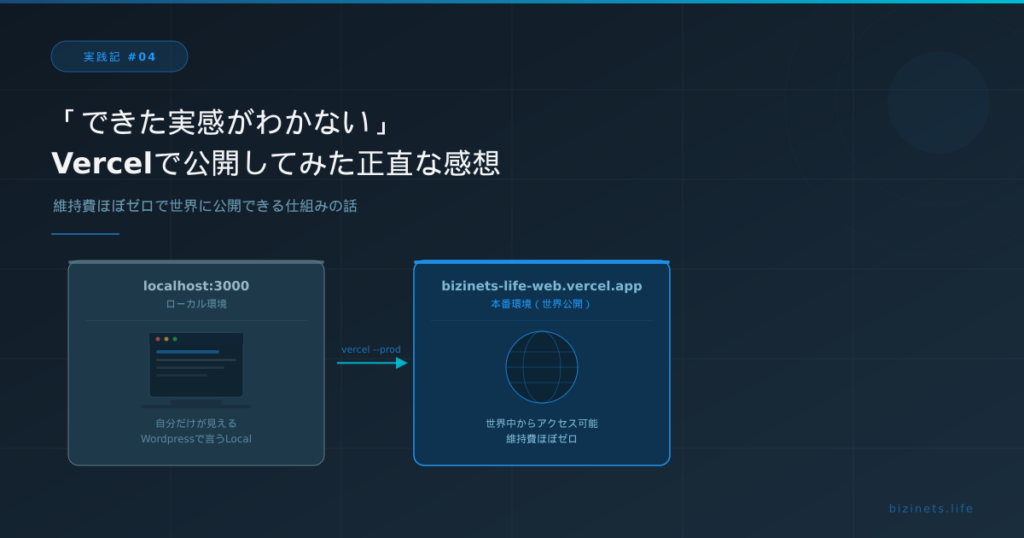1024x538 pixels.
Task: Click the teal arrow pointing to production
Action: tap(371, 363)
